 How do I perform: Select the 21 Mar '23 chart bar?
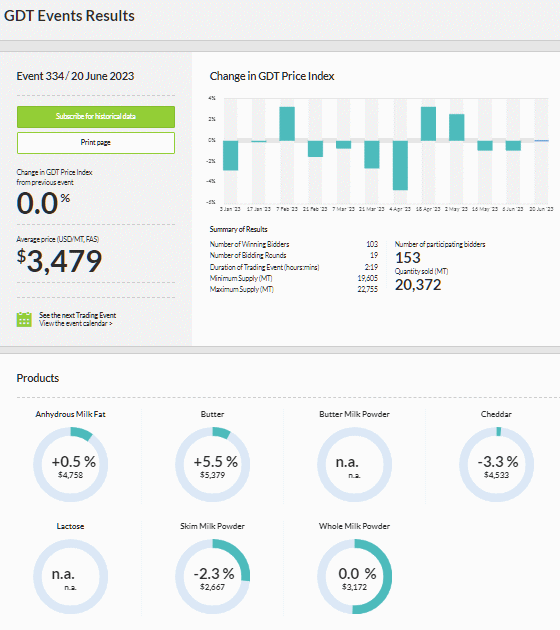click(x=372, y=154)
